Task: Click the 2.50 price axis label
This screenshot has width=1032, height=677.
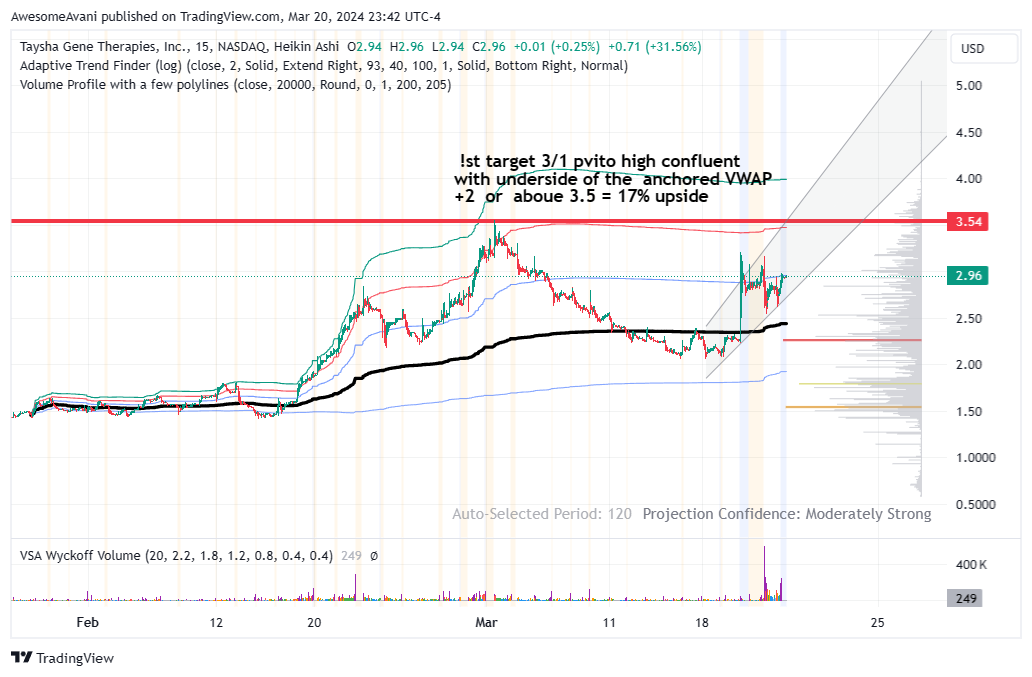Action: tap(969, 318)
